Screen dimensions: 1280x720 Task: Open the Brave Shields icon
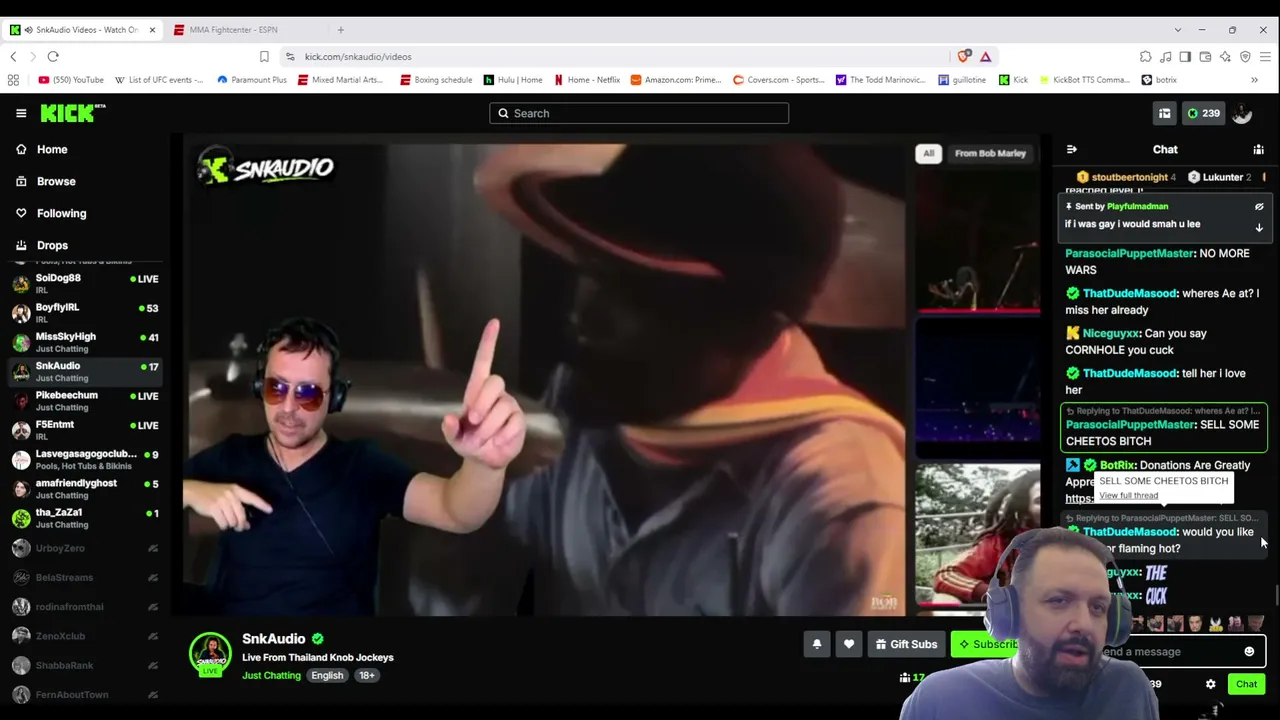pyautogui.click(x=964, y=57)
